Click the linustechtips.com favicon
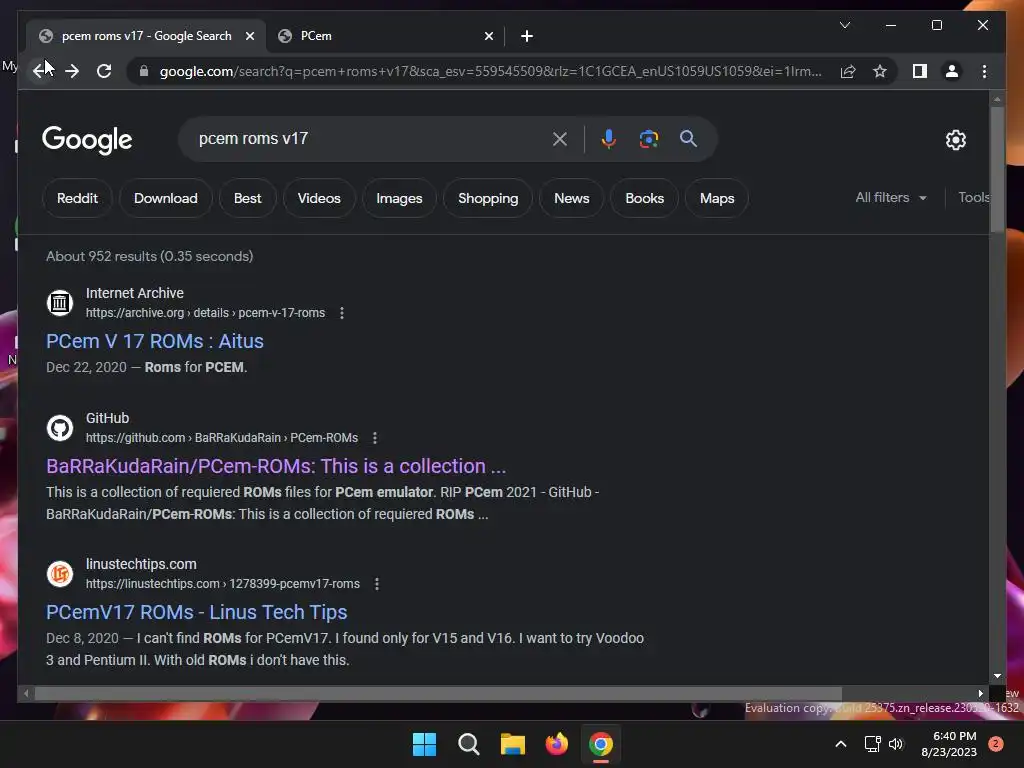This screenshot has width=1024, height=768. click(x=59, y=574)
